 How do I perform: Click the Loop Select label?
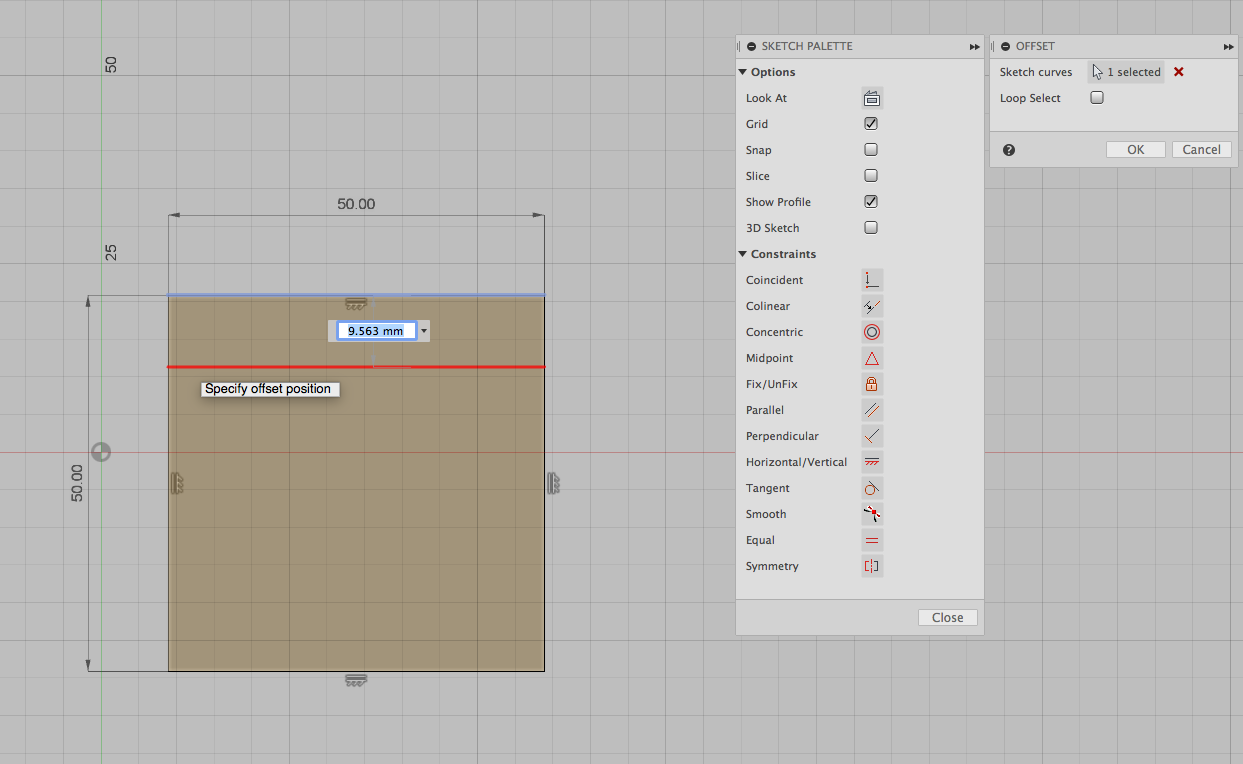click(1030, 98)
